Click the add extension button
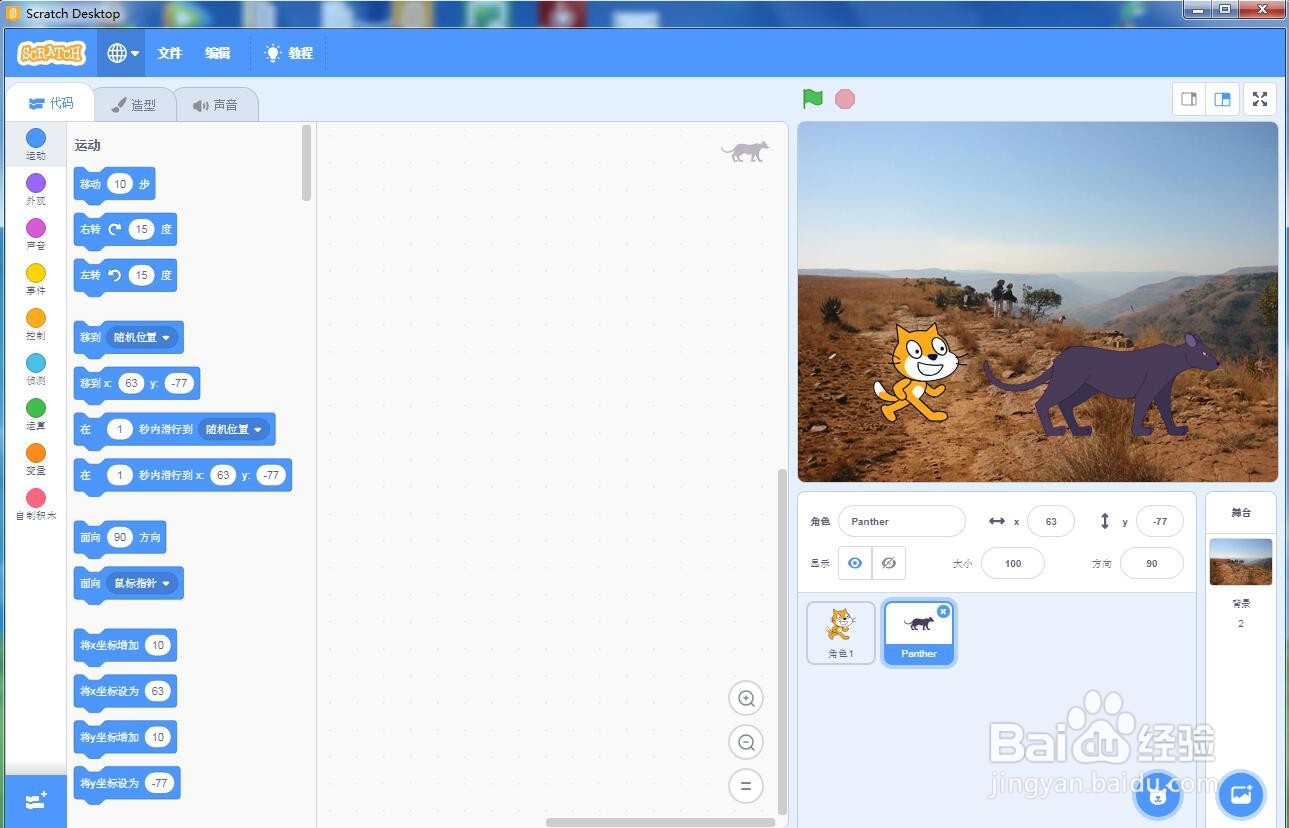 pyautogui.click(x=36, y=801)
